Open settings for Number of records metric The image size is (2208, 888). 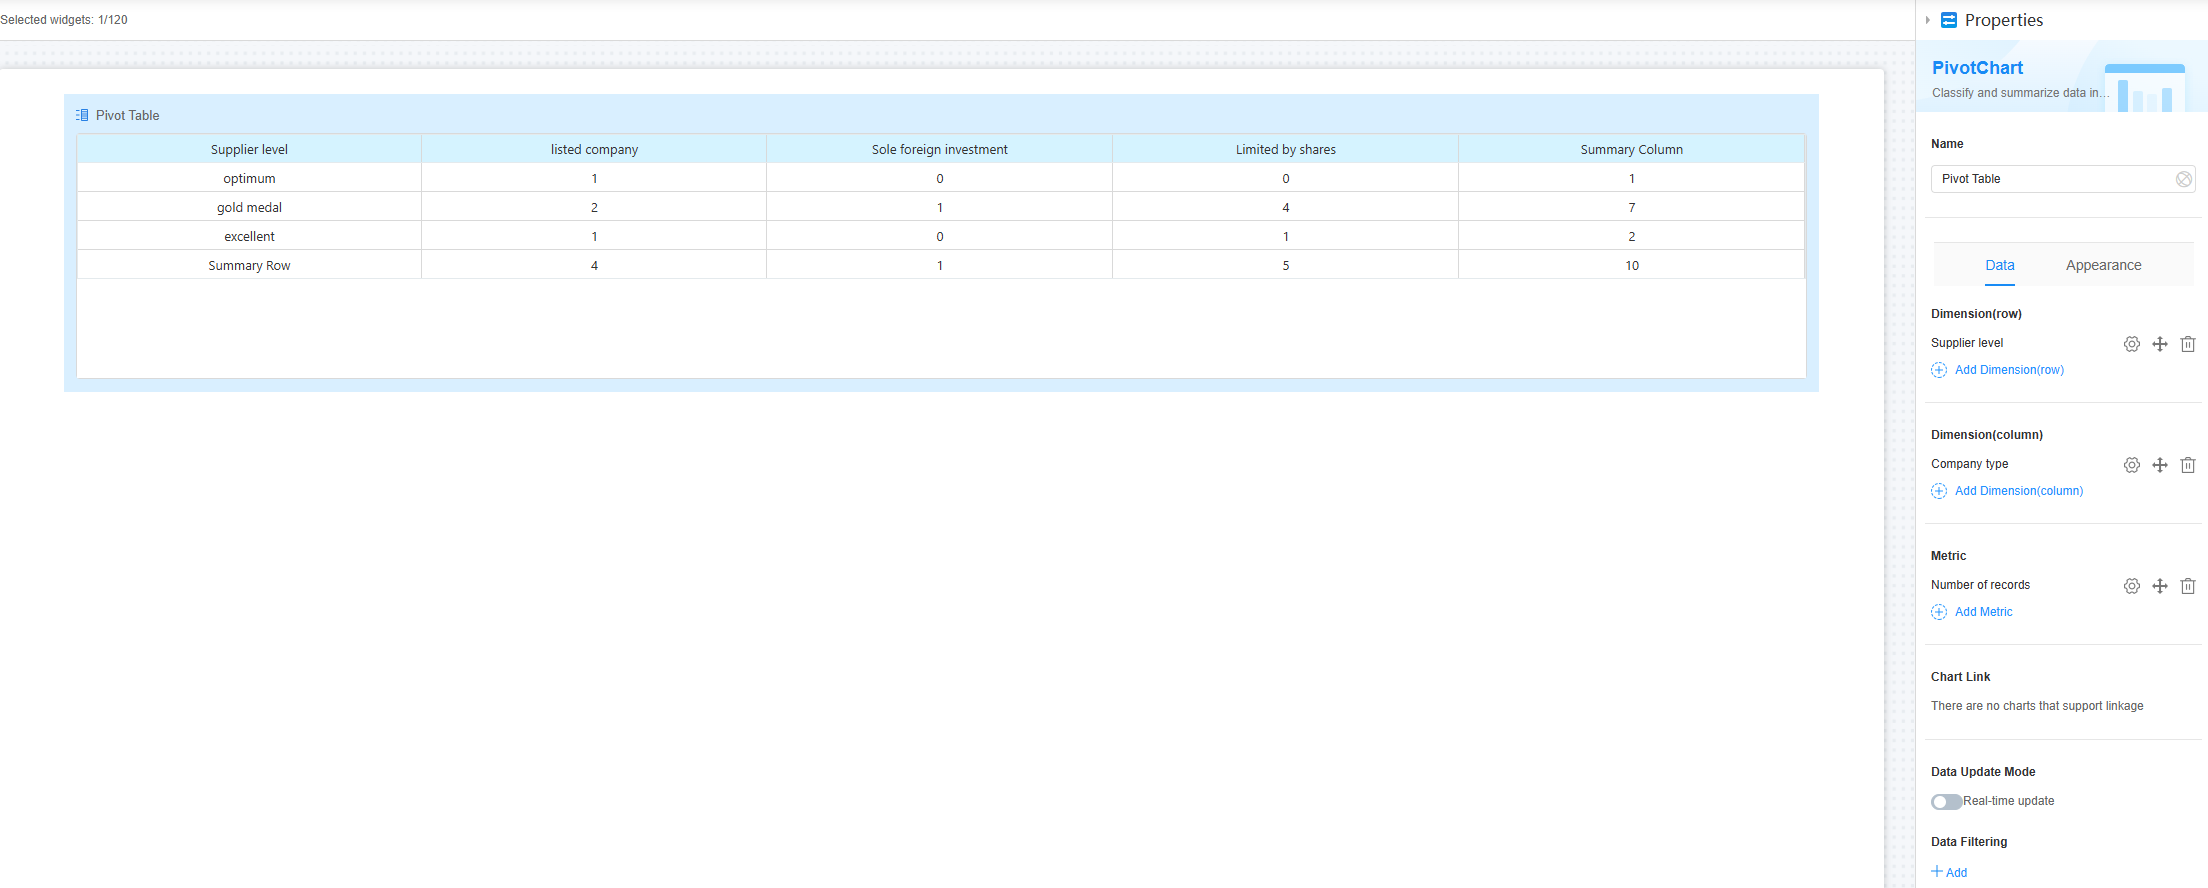click(2132, 586)
